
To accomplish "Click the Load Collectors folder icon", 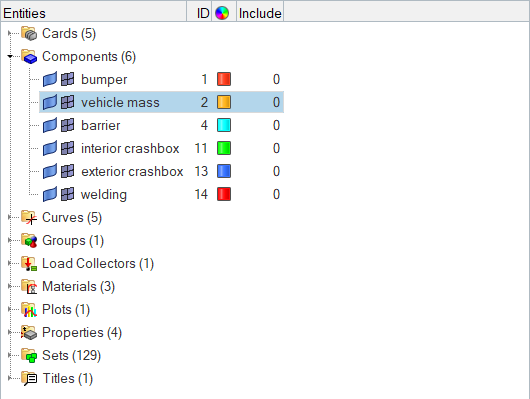I will point(29,263).
